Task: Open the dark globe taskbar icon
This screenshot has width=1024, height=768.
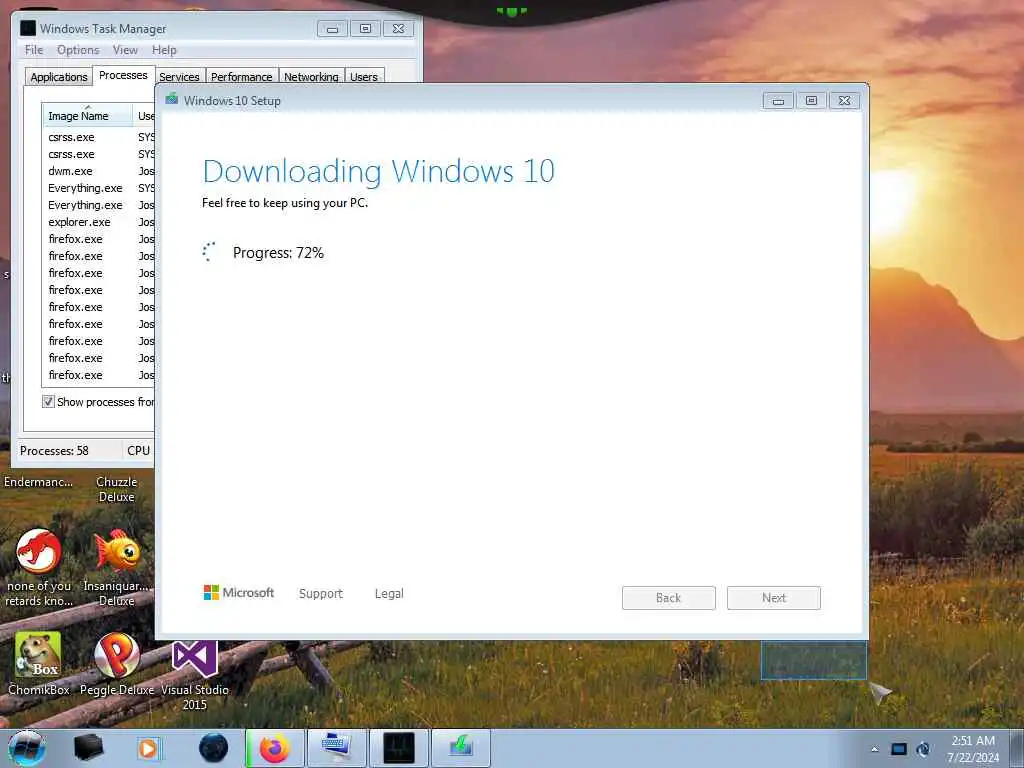Action: [x=214, y=748]
